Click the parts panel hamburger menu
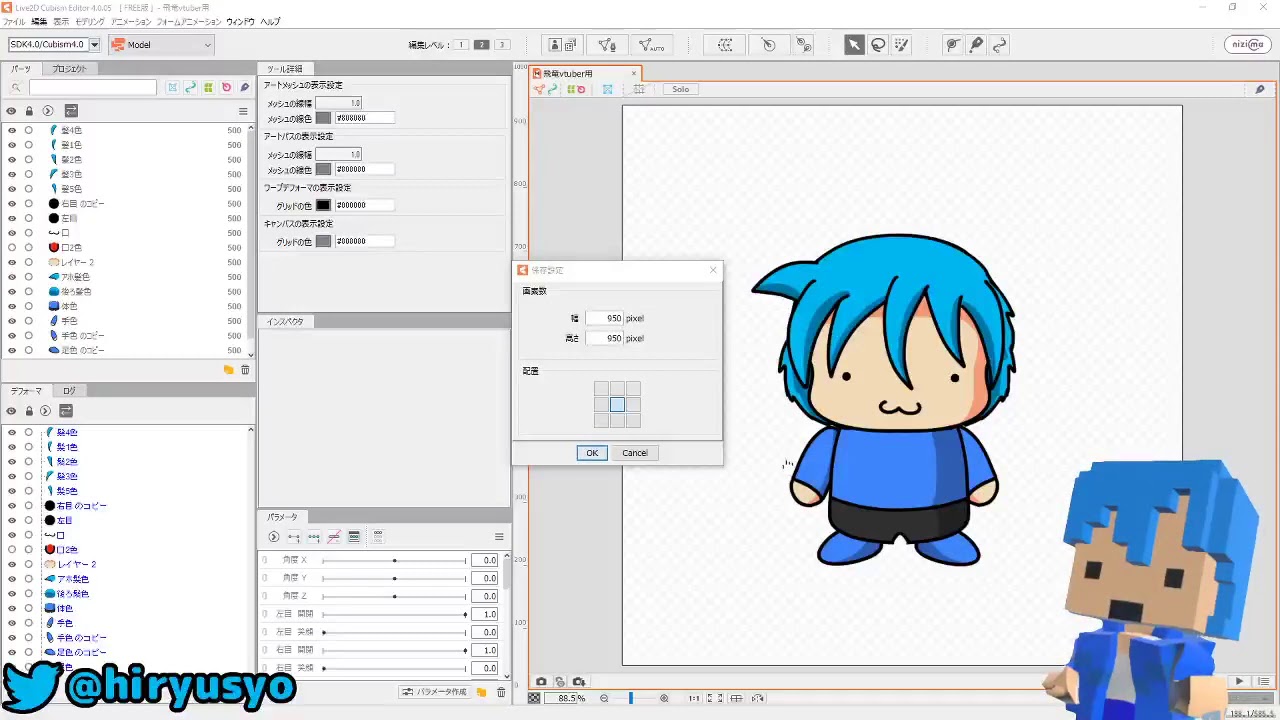1280x720 pixels. 243,111
